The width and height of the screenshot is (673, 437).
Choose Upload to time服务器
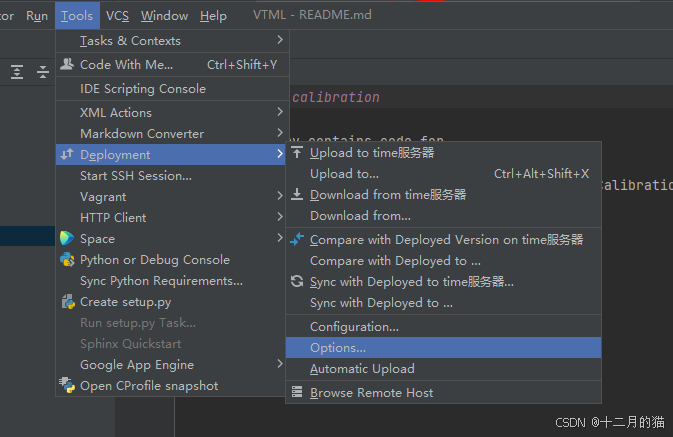[443, 153]
